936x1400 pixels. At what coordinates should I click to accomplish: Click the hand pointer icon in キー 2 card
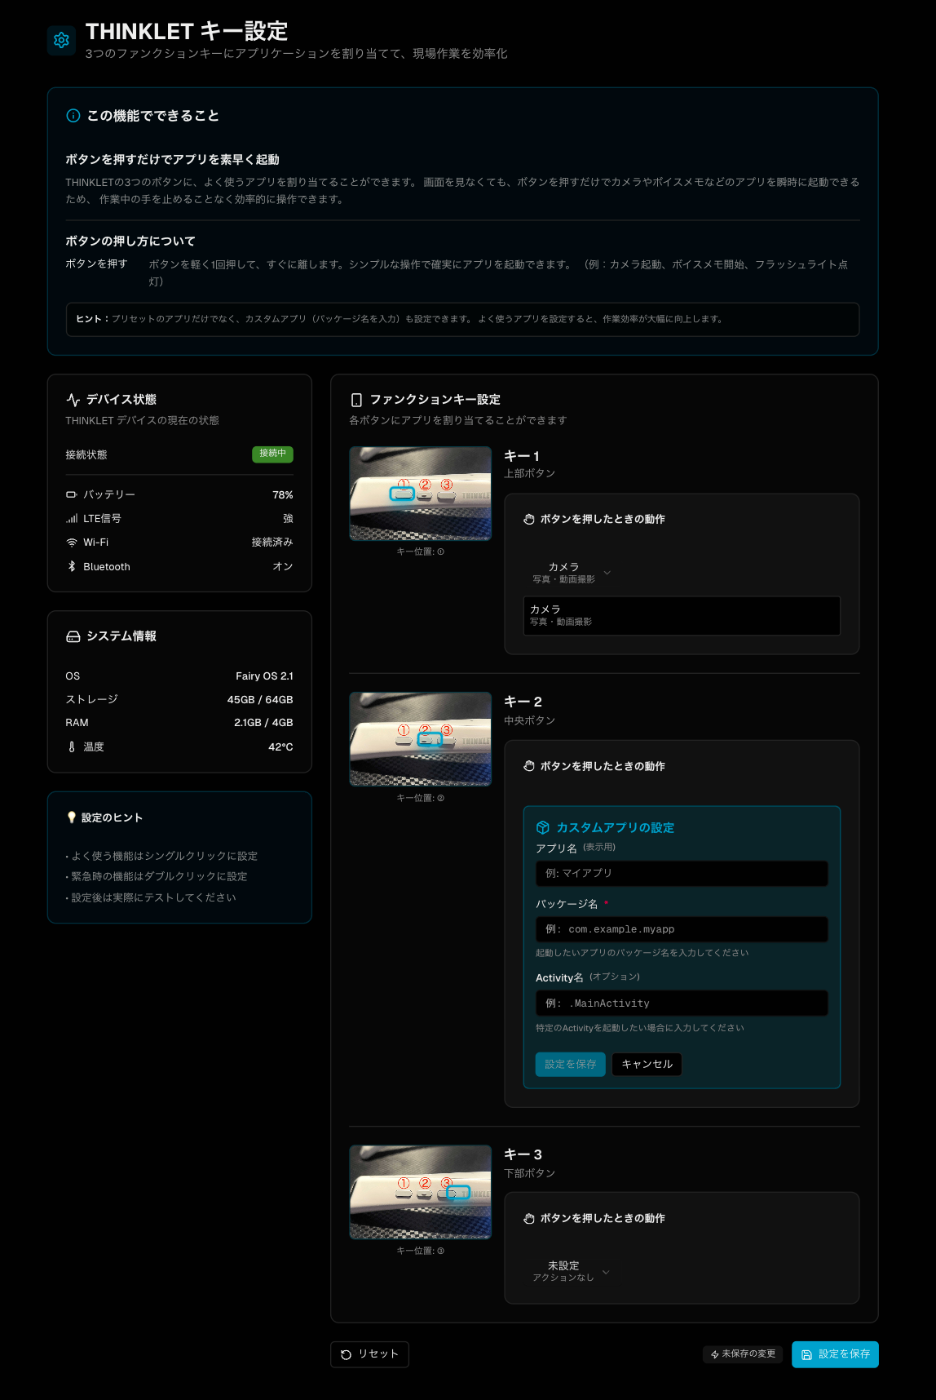point(529,767)
